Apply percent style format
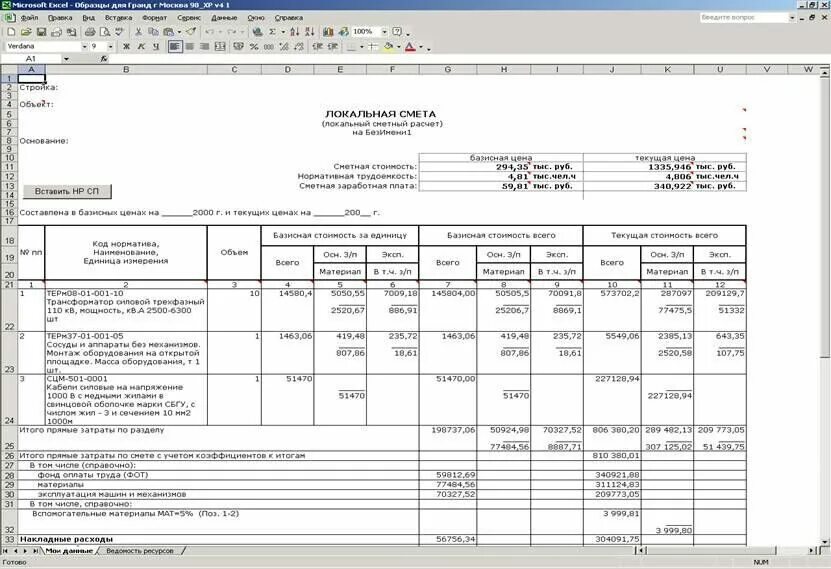The height and width of the screenshot is (569, 831). (x=254, y=47)
